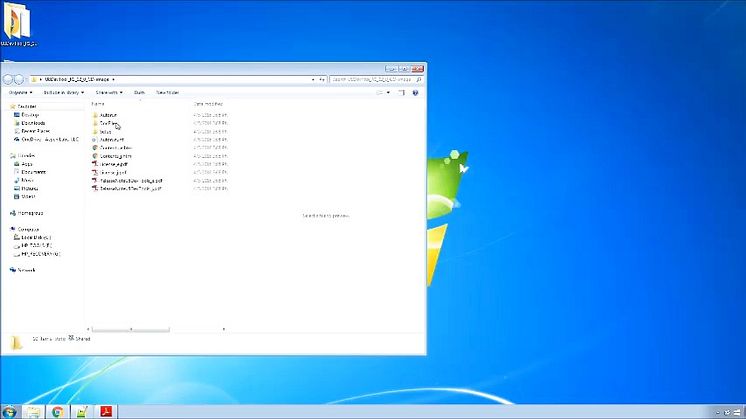Click the folder icon on the desktop

(x=18, y=21)
